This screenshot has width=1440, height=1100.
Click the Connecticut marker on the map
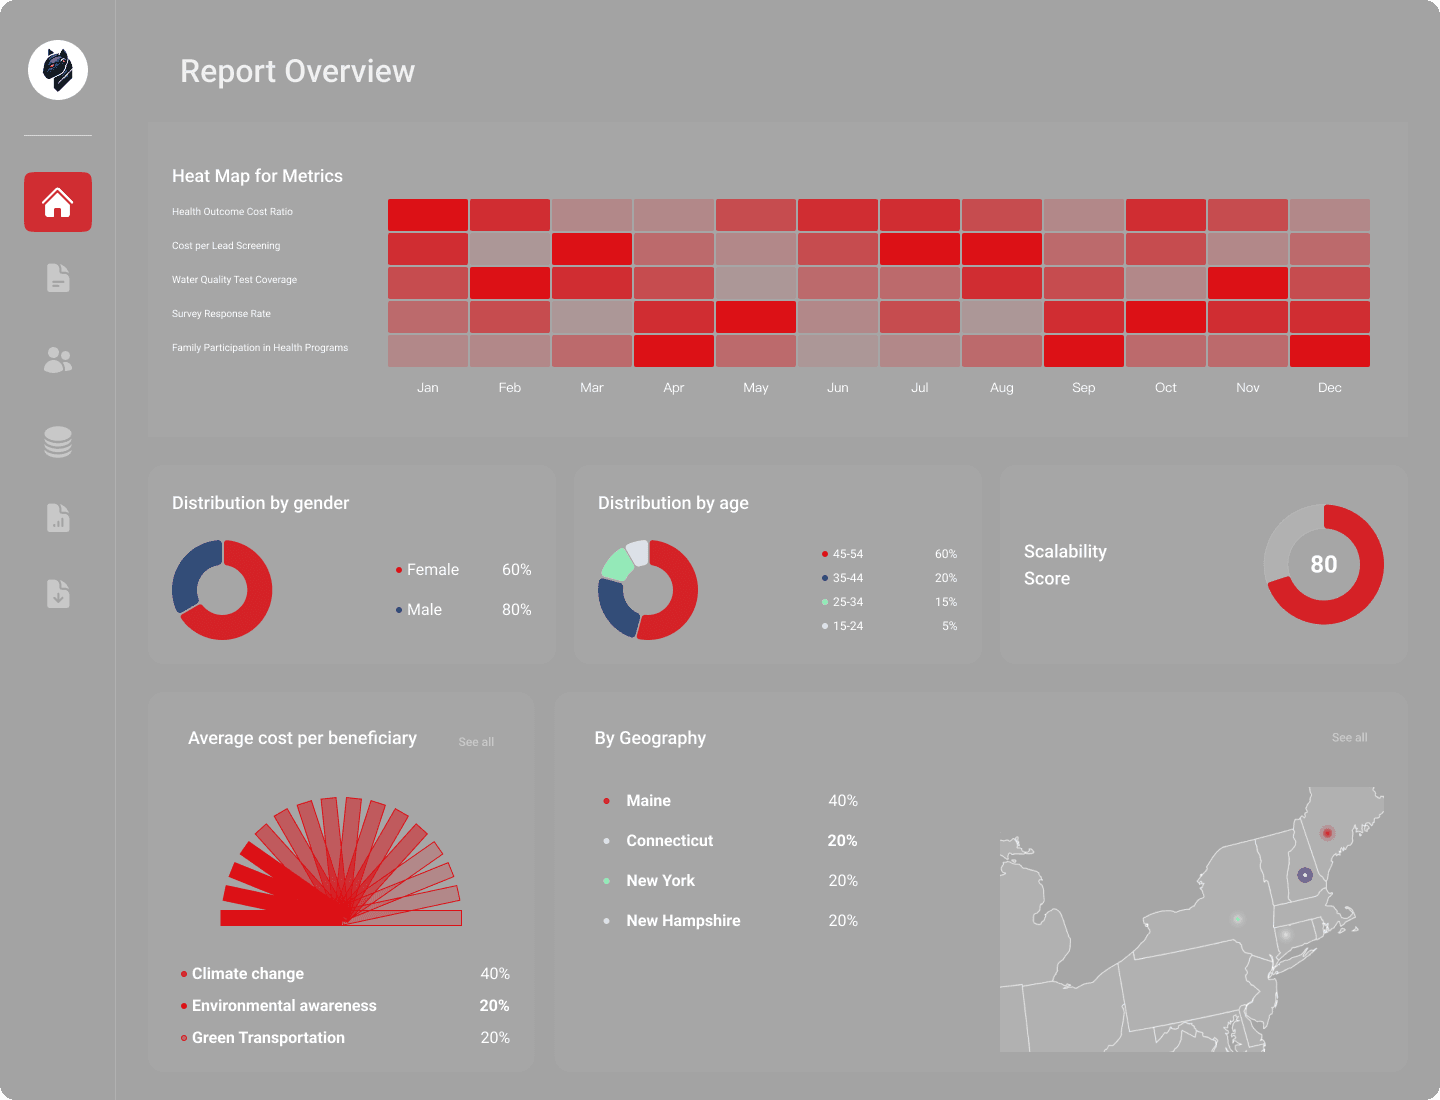[1286, 935]
